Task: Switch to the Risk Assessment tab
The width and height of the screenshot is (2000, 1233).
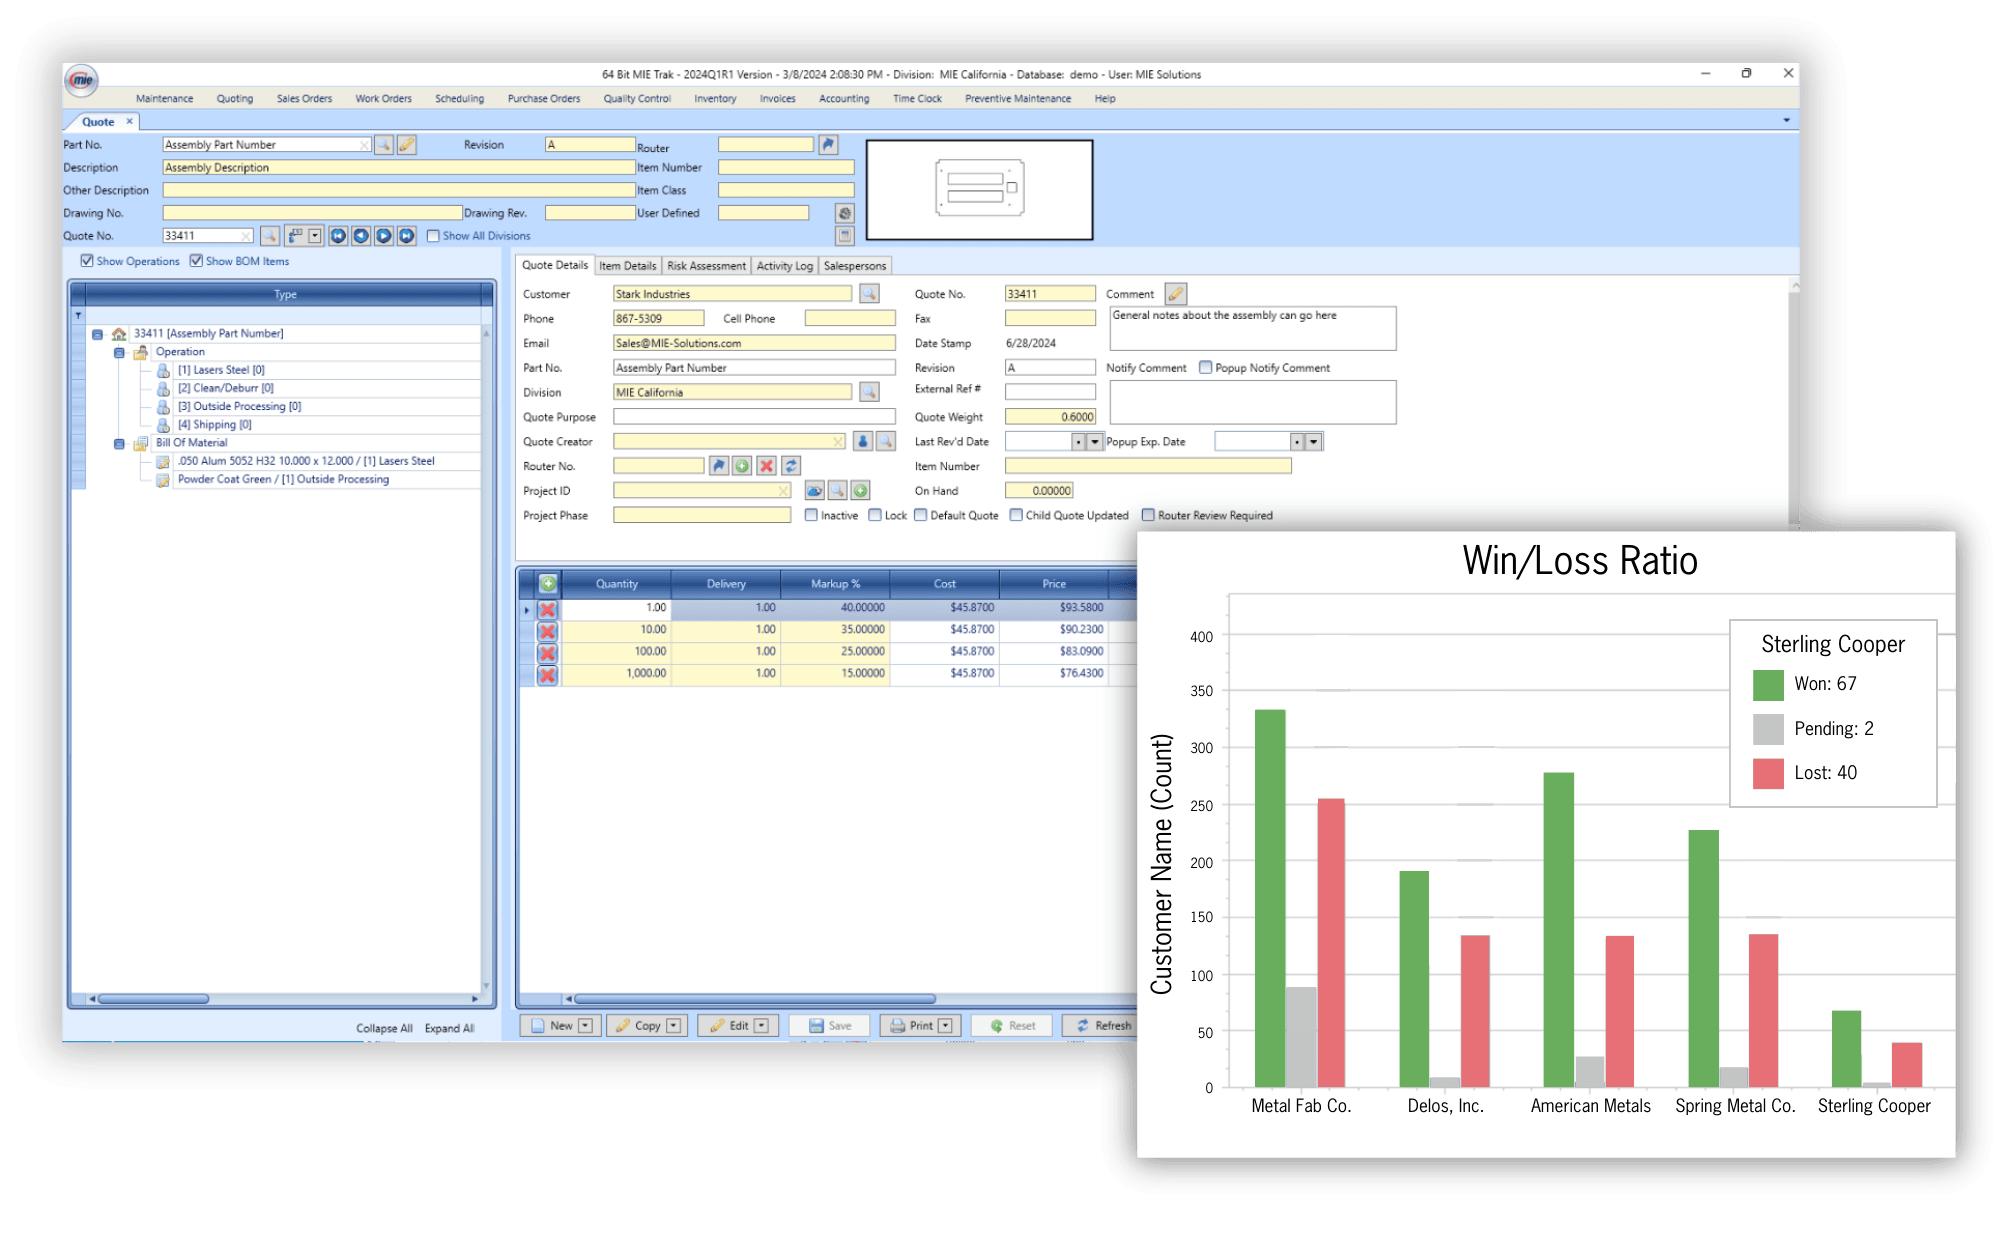Action: click(705, 265)
